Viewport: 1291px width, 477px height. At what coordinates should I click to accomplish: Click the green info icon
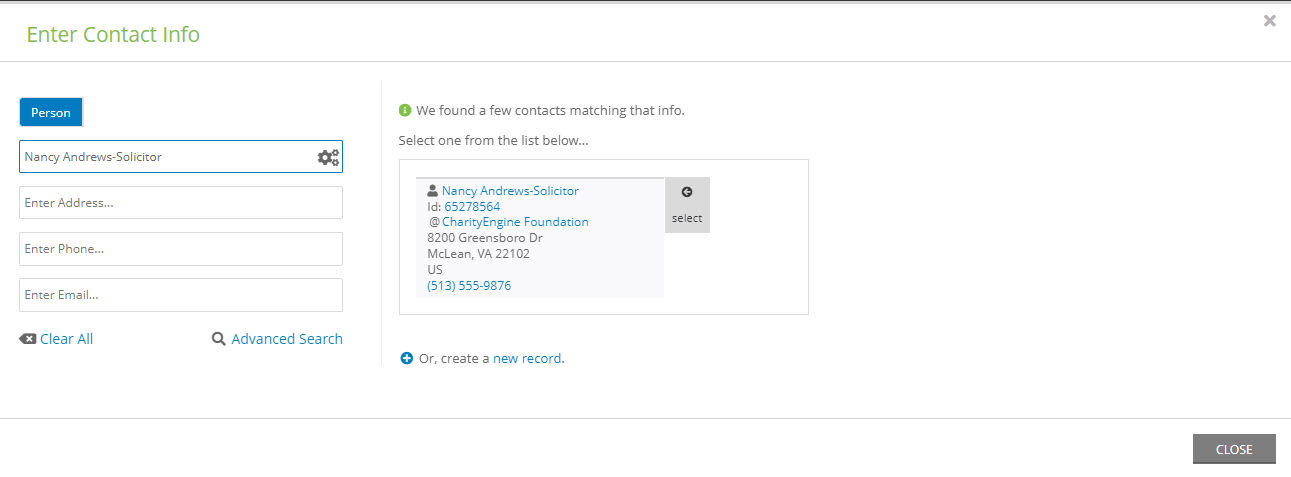click(x=405, y=110)
